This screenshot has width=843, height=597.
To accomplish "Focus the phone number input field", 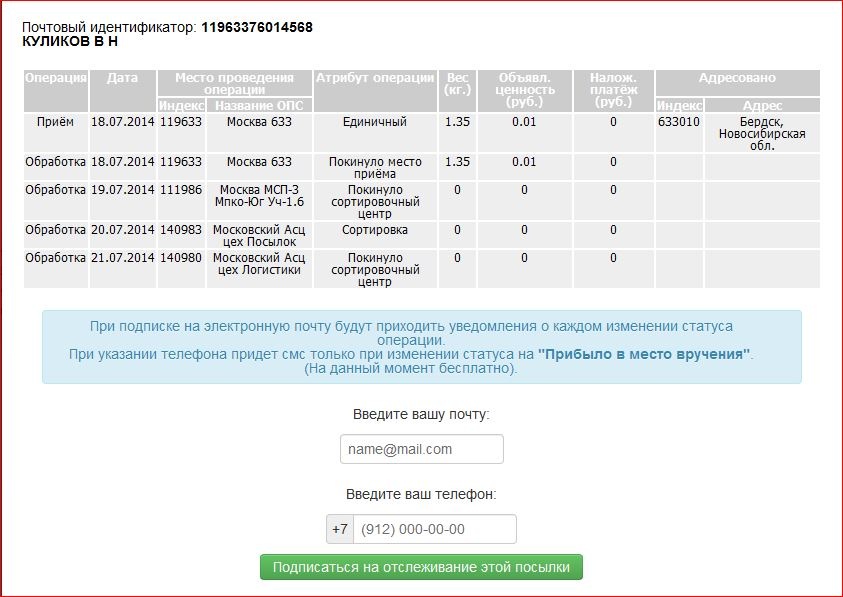I will [433, 529].
